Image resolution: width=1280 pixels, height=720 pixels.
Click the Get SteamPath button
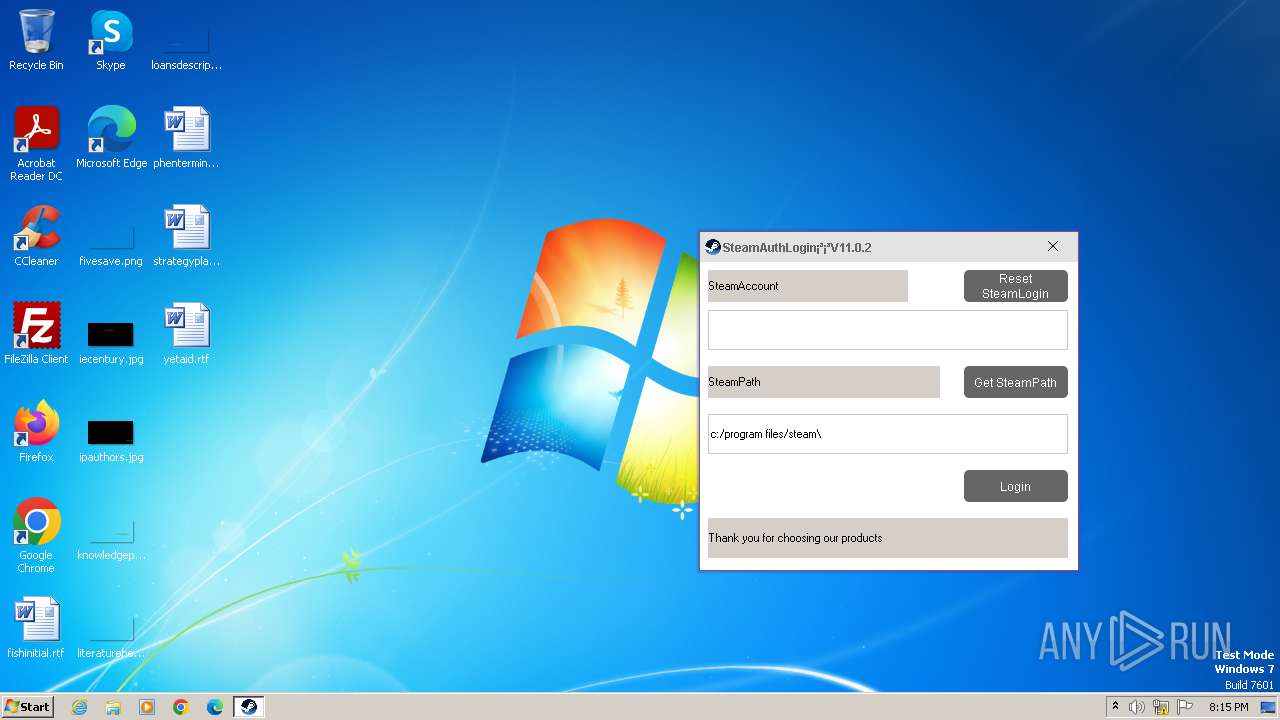point(1015,382)
